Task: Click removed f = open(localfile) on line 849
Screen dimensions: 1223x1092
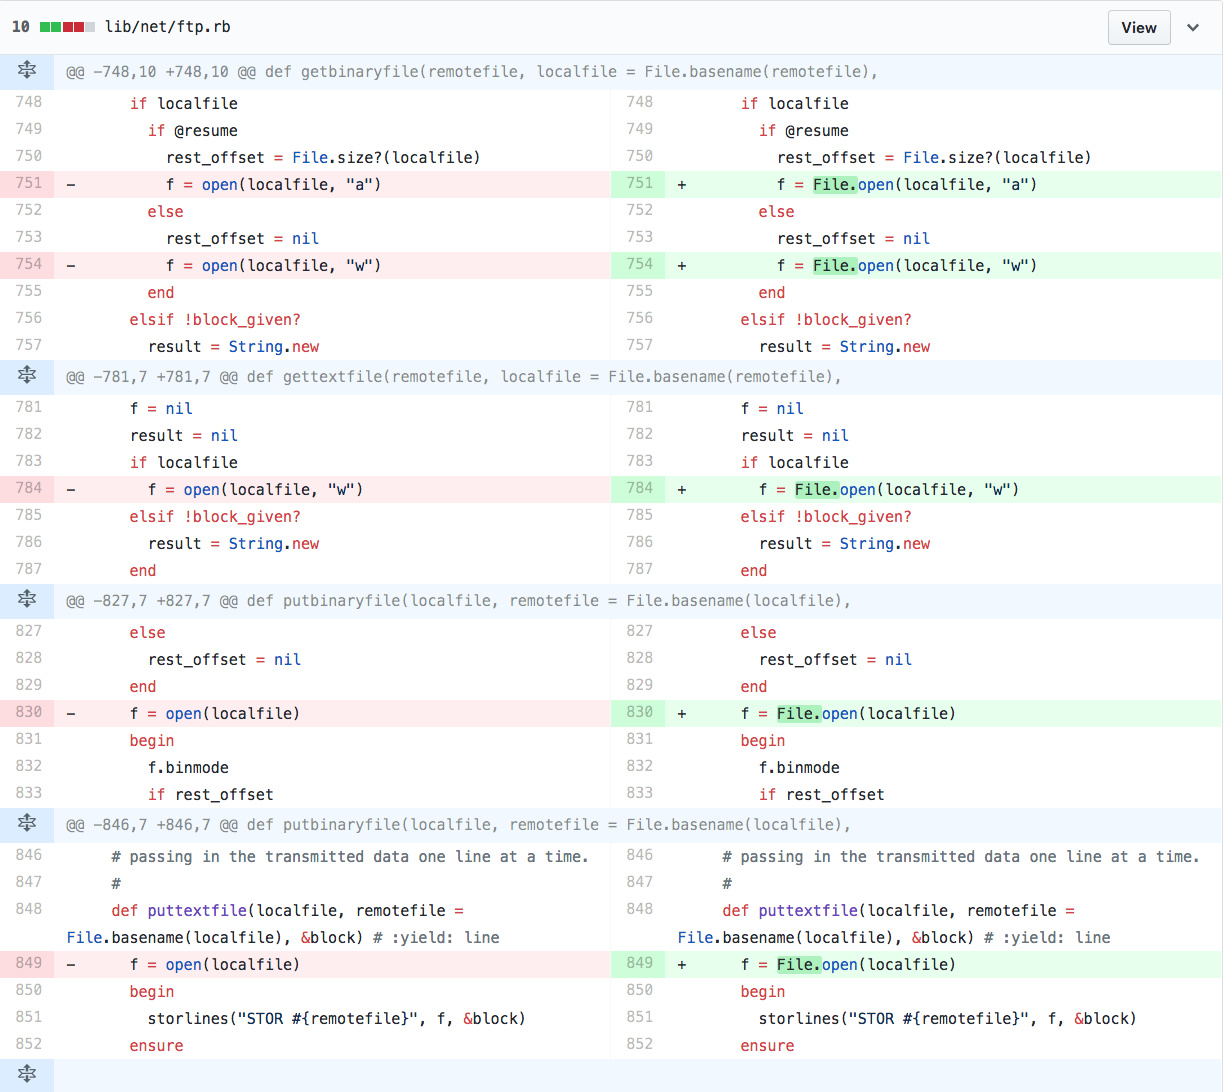Action: 215,964
